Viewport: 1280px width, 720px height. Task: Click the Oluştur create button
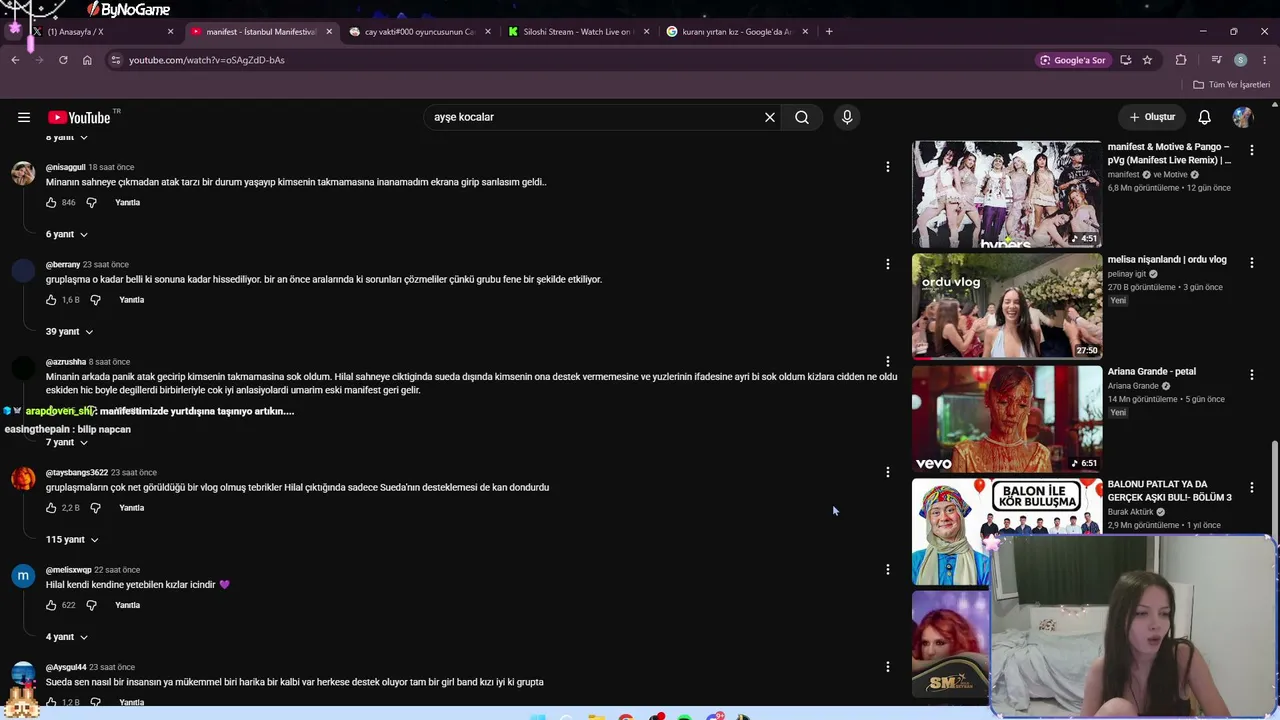click(x=1152, y=117)
